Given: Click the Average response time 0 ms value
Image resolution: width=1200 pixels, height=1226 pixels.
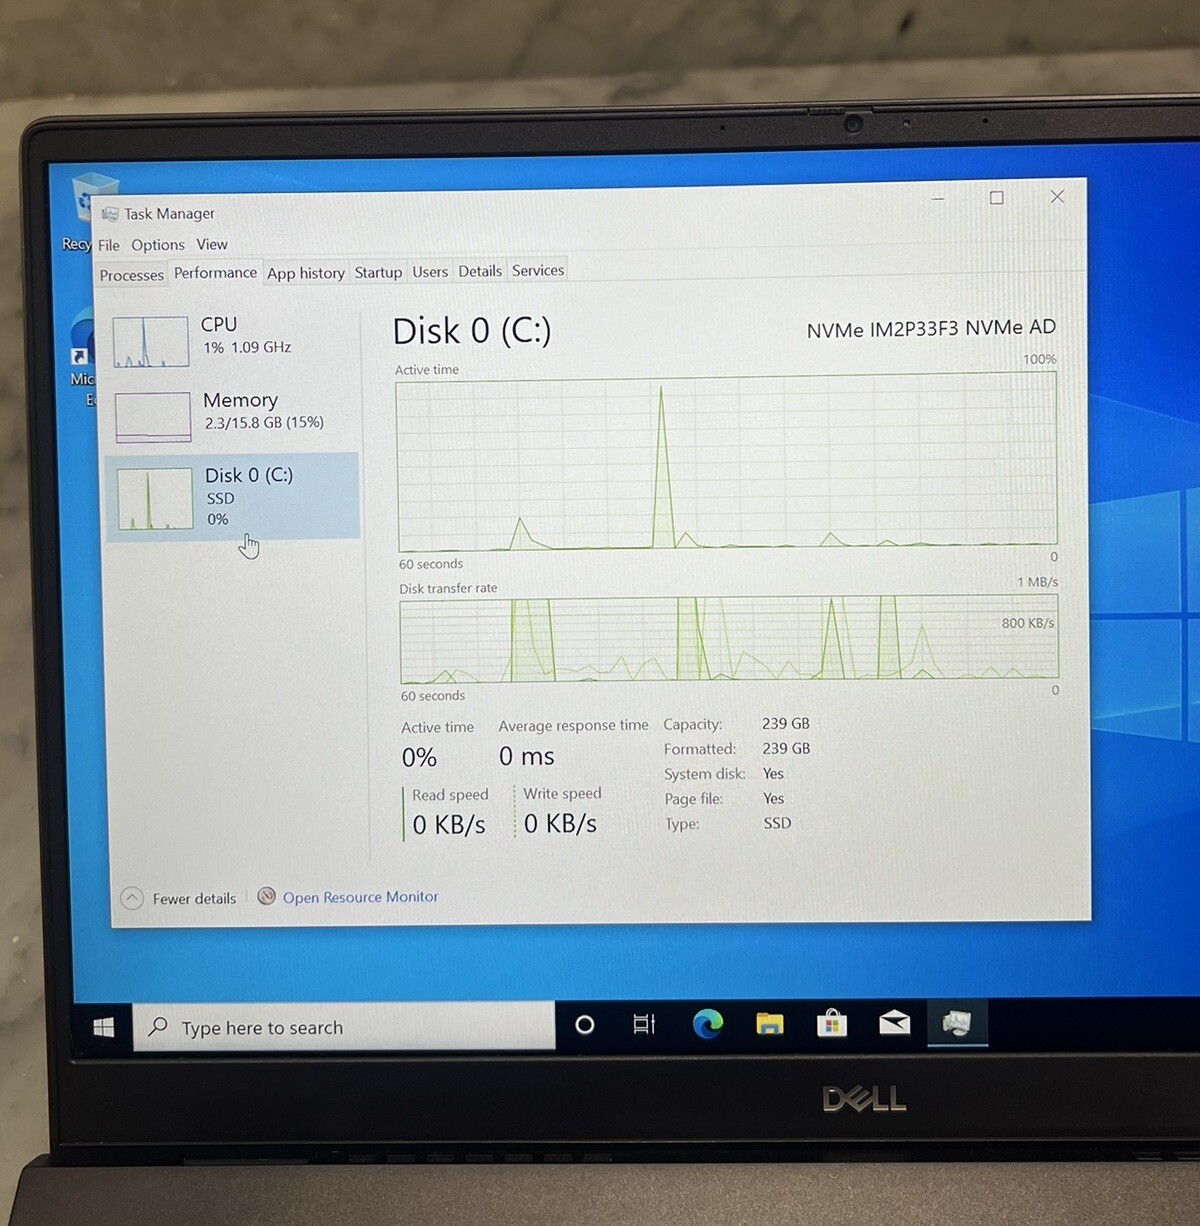Looking at the screenshot, I should click(x=527, y=756).
